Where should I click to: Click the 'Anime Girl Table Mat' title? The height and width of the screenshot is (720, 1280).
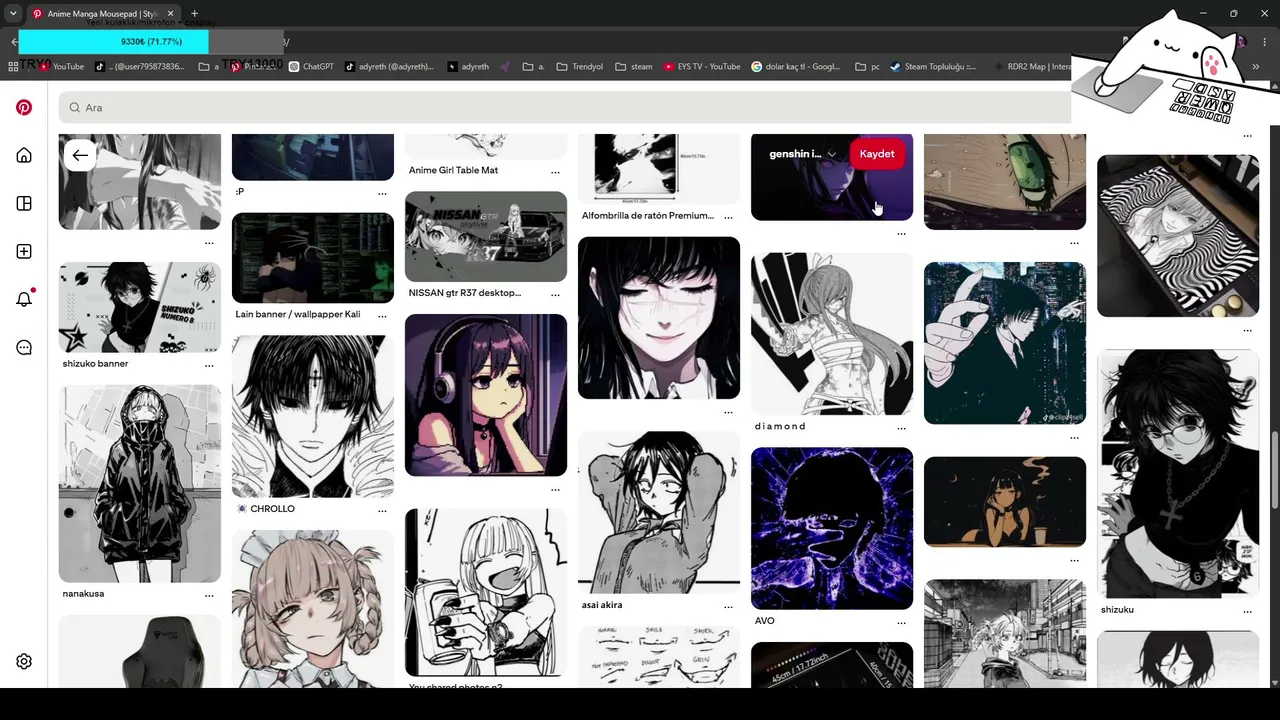(x=453, y=171)
